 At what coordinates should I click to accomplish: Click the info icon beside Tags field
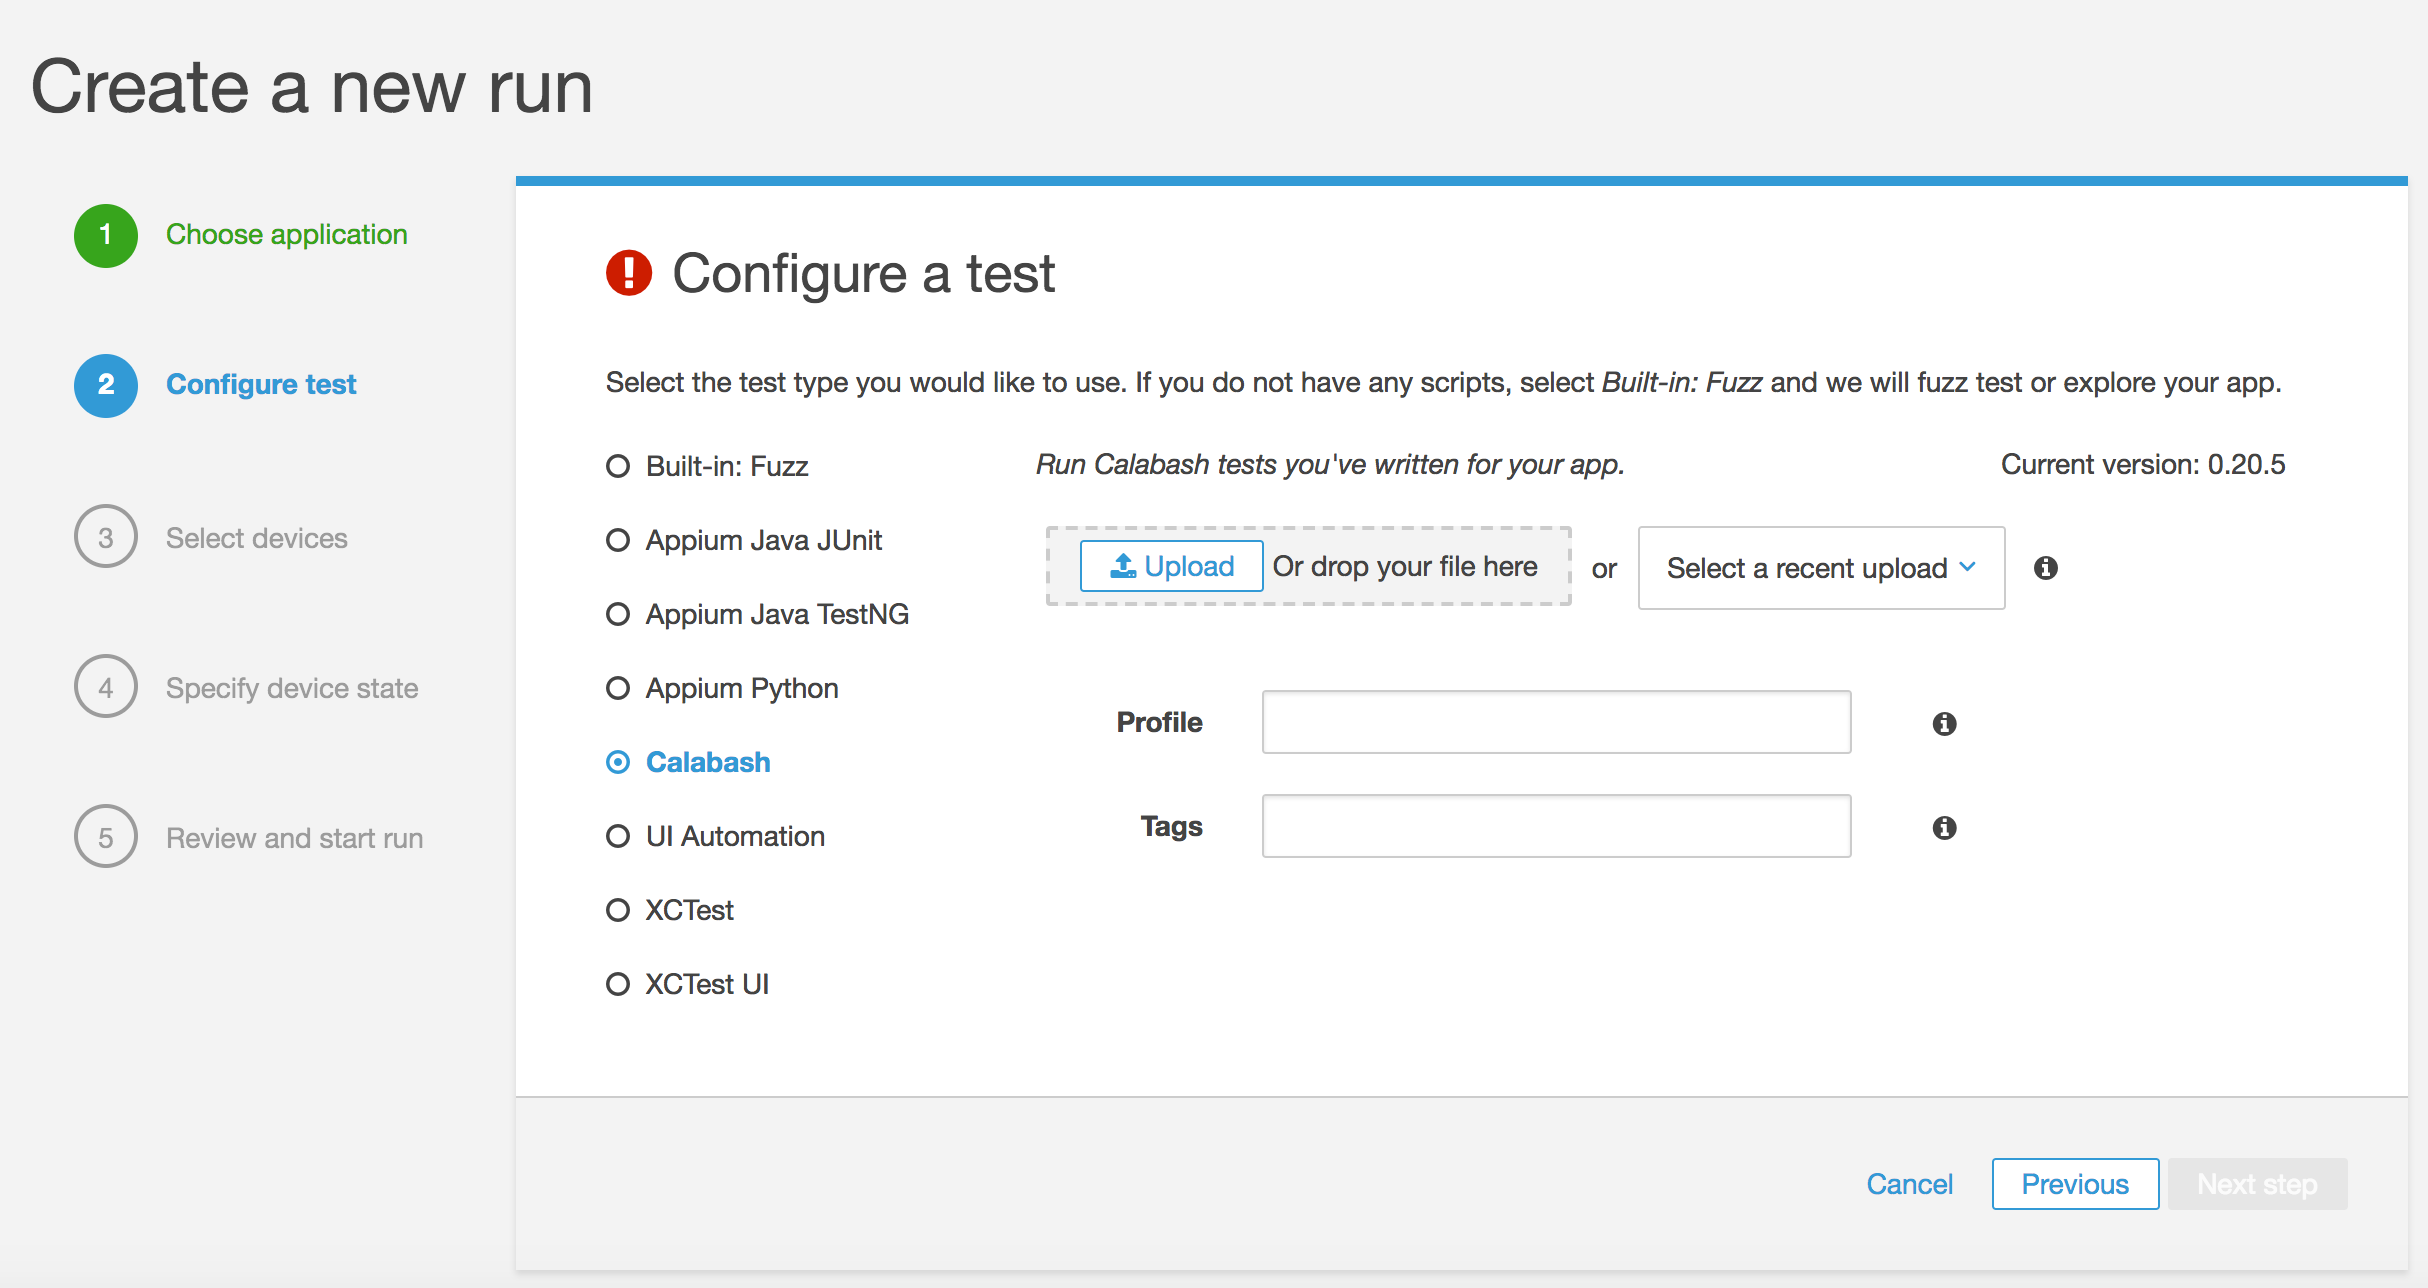1944,827
